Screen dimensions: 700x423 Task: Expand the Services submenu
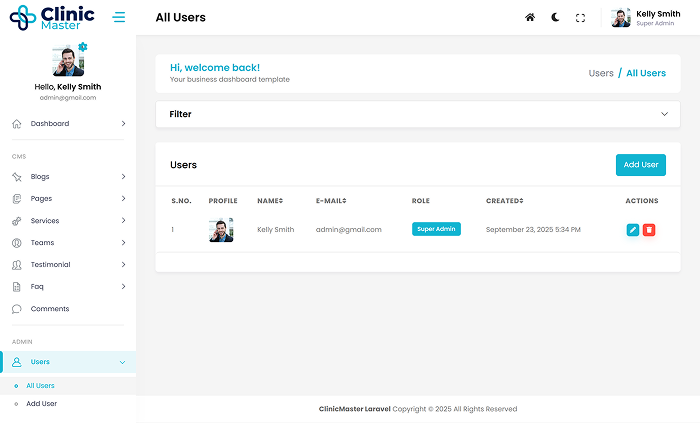click(x=68, y=221)
